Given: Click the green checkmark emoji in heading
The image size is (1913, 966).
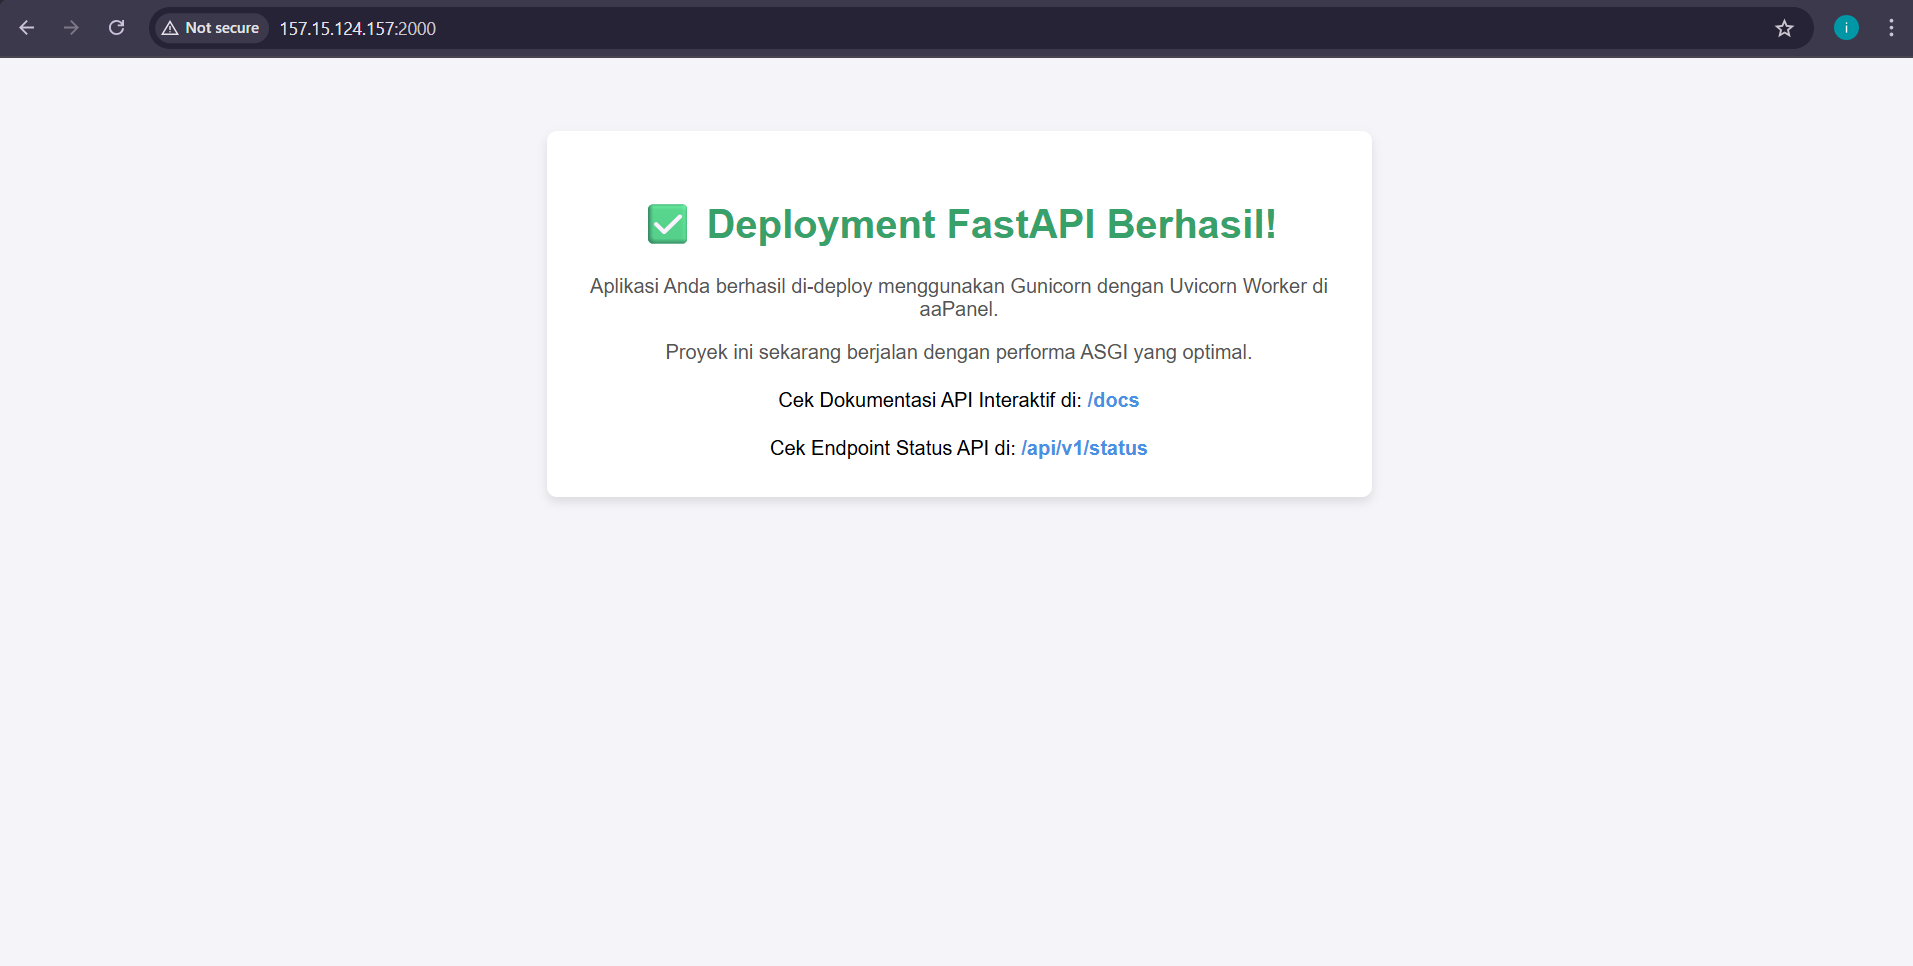Looking at the screenshot, I should tap(667, 224).
